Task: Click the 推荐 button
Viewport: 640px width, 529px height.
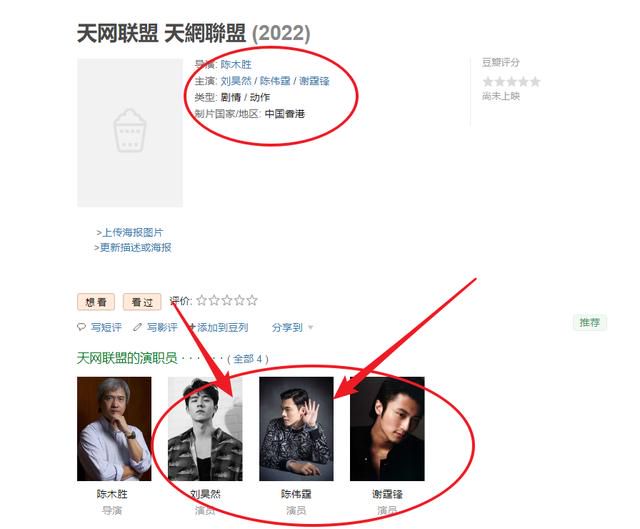Action: [x=590, y=322]
